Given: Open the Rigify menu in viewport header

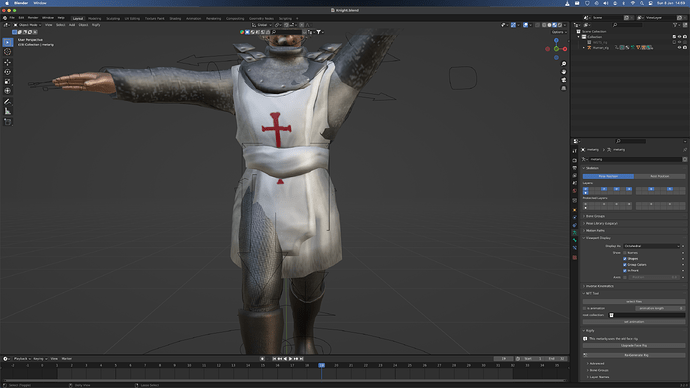Looking at the screenshot, I should [96, 25].
